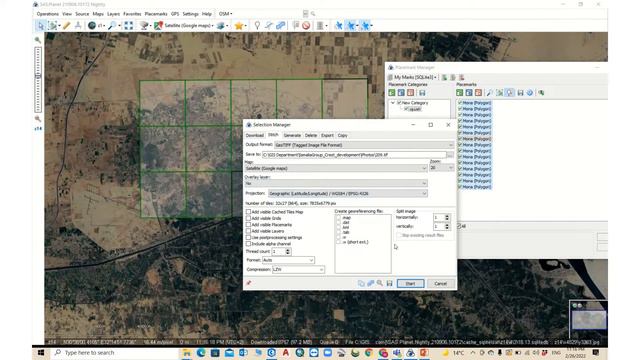
Task: Open the Output format dropdown
Action: [364, 145]
